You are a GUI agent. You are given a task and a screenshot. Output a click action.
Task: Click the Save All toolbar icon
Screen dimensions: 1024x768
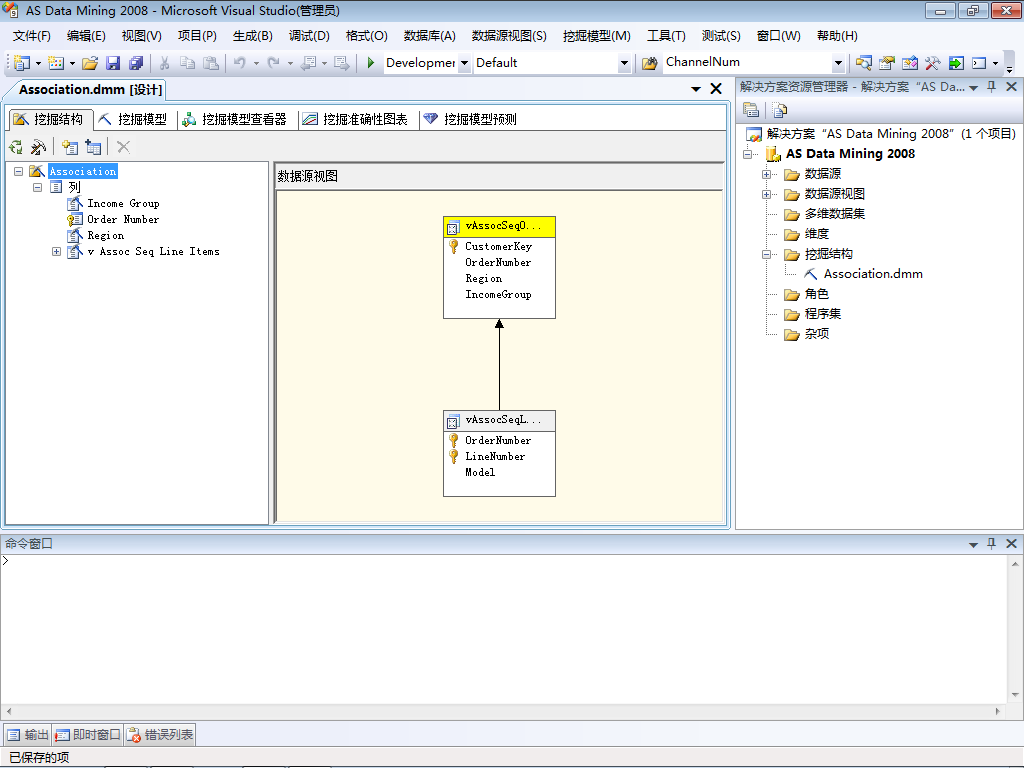(136, 63)
